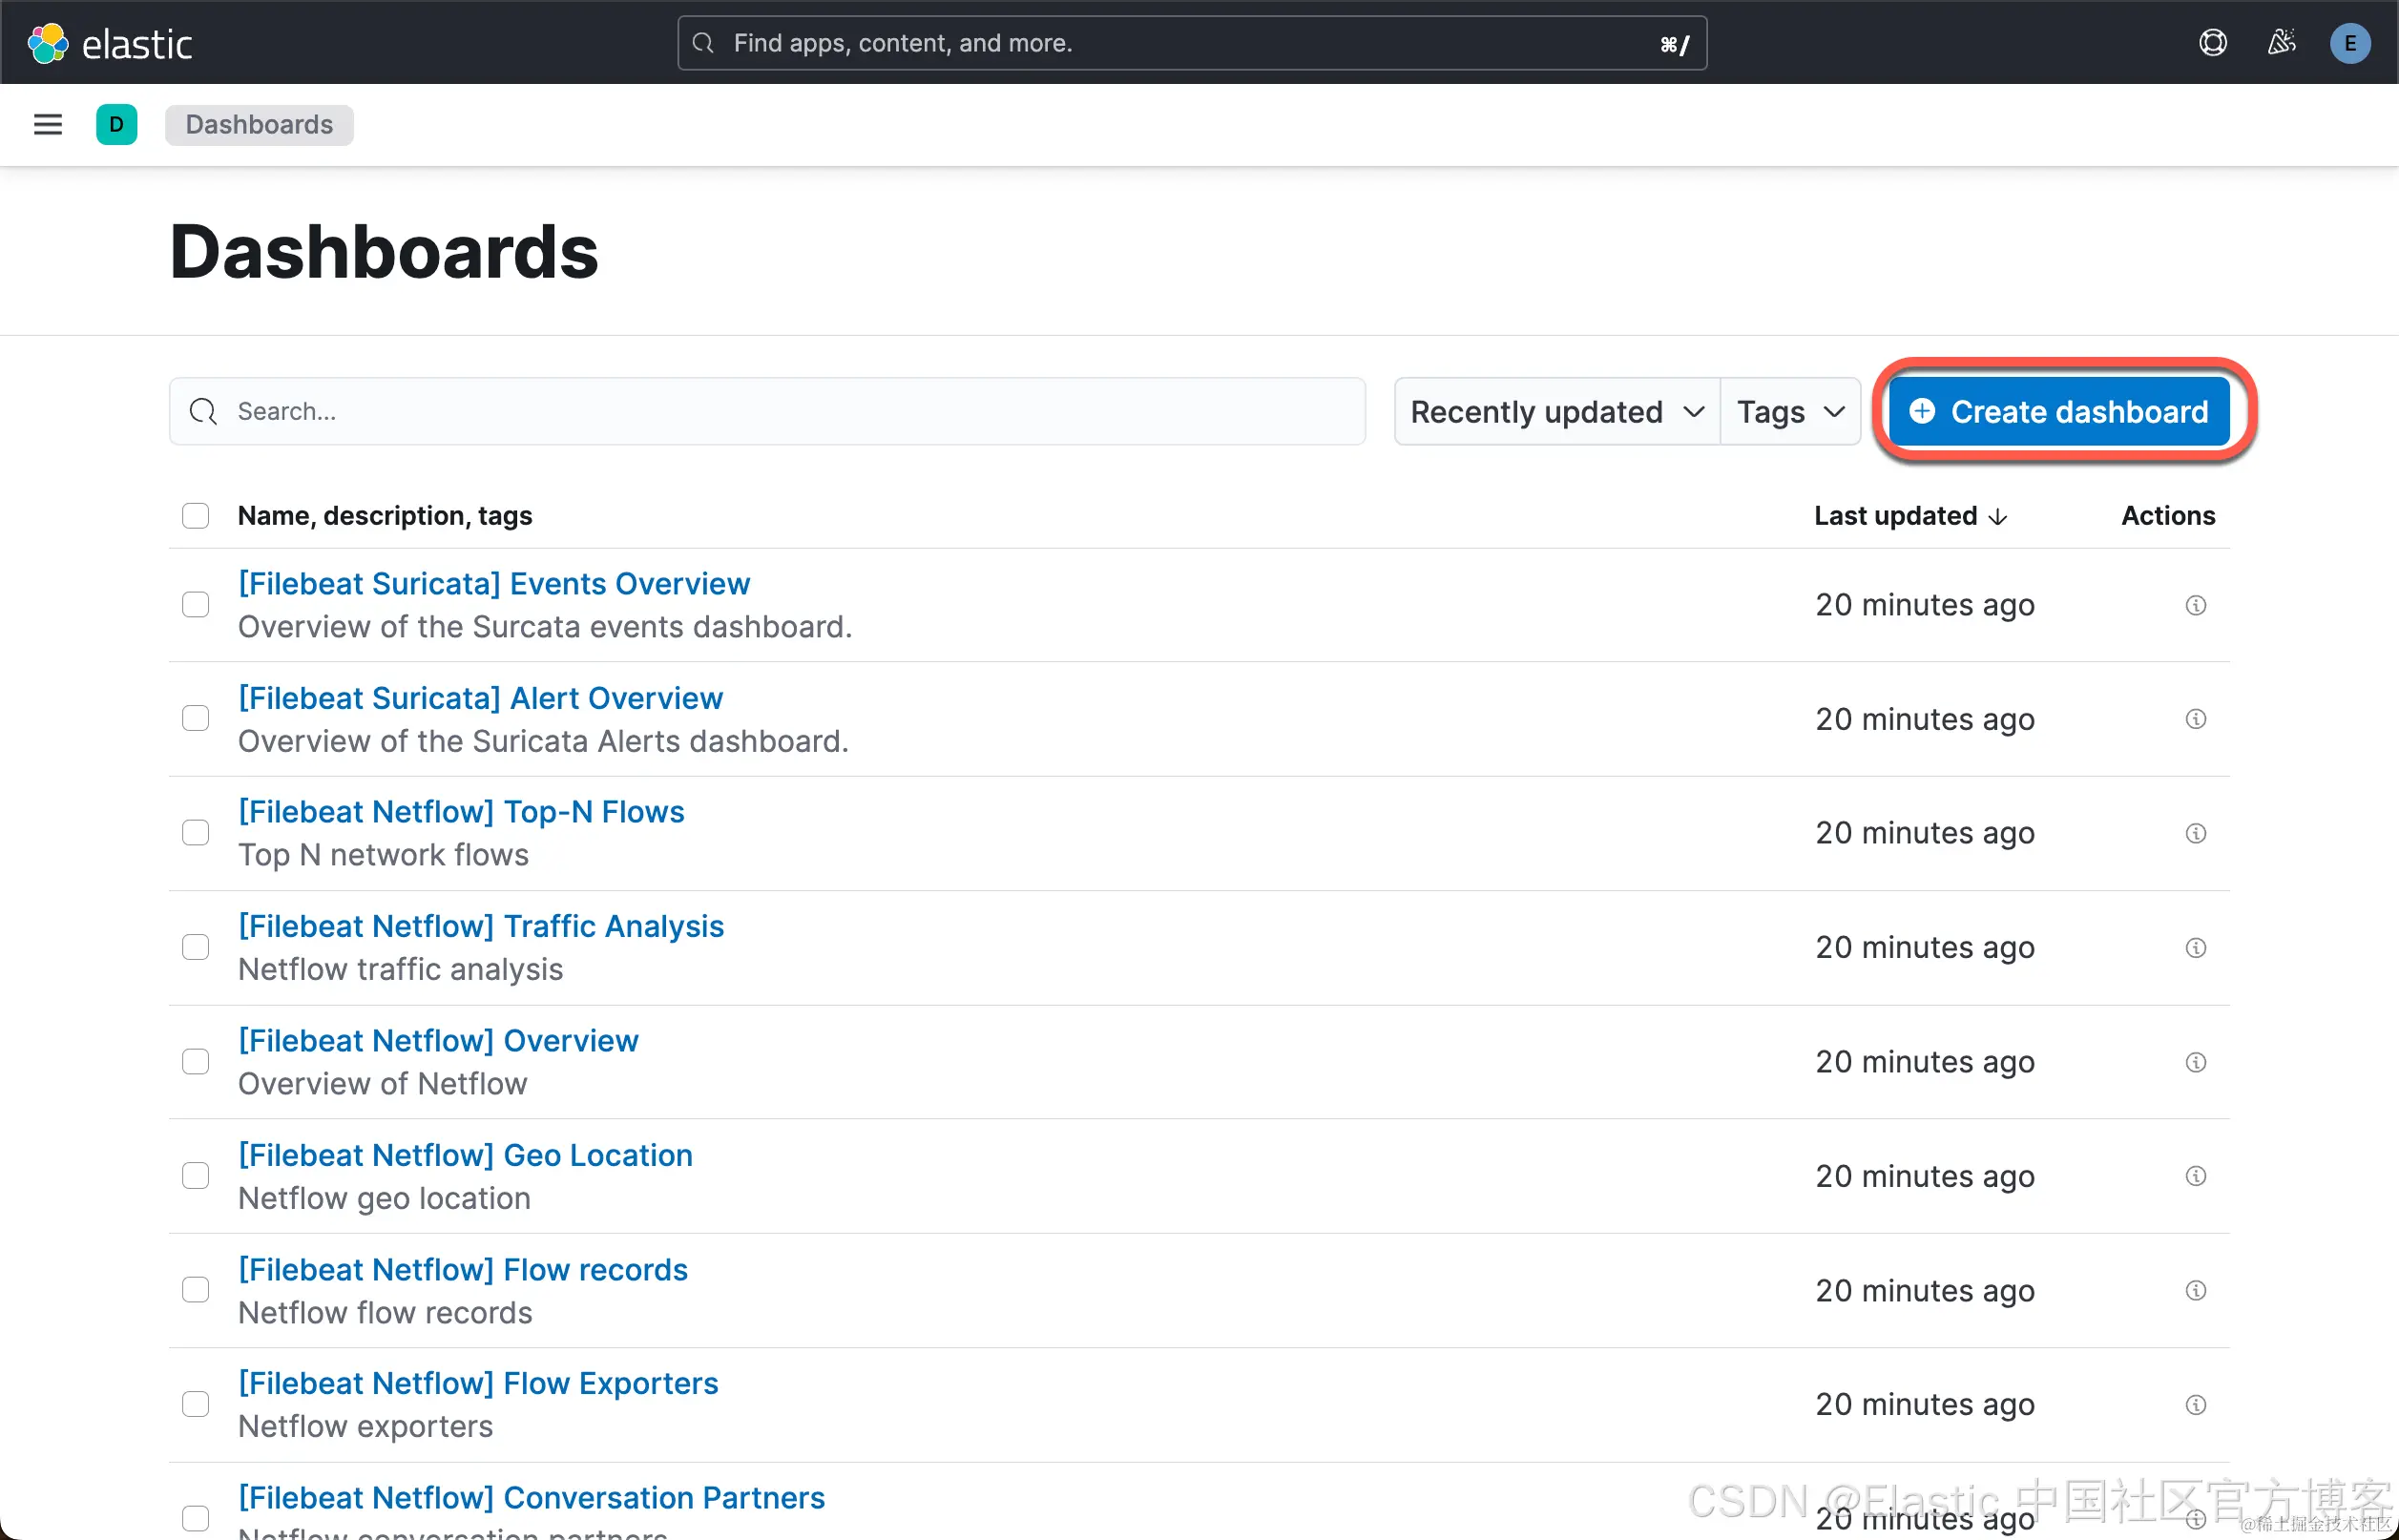Click the Create dashboard button
Viewport: 2399px width, 1540px height.
point(2059,412)
